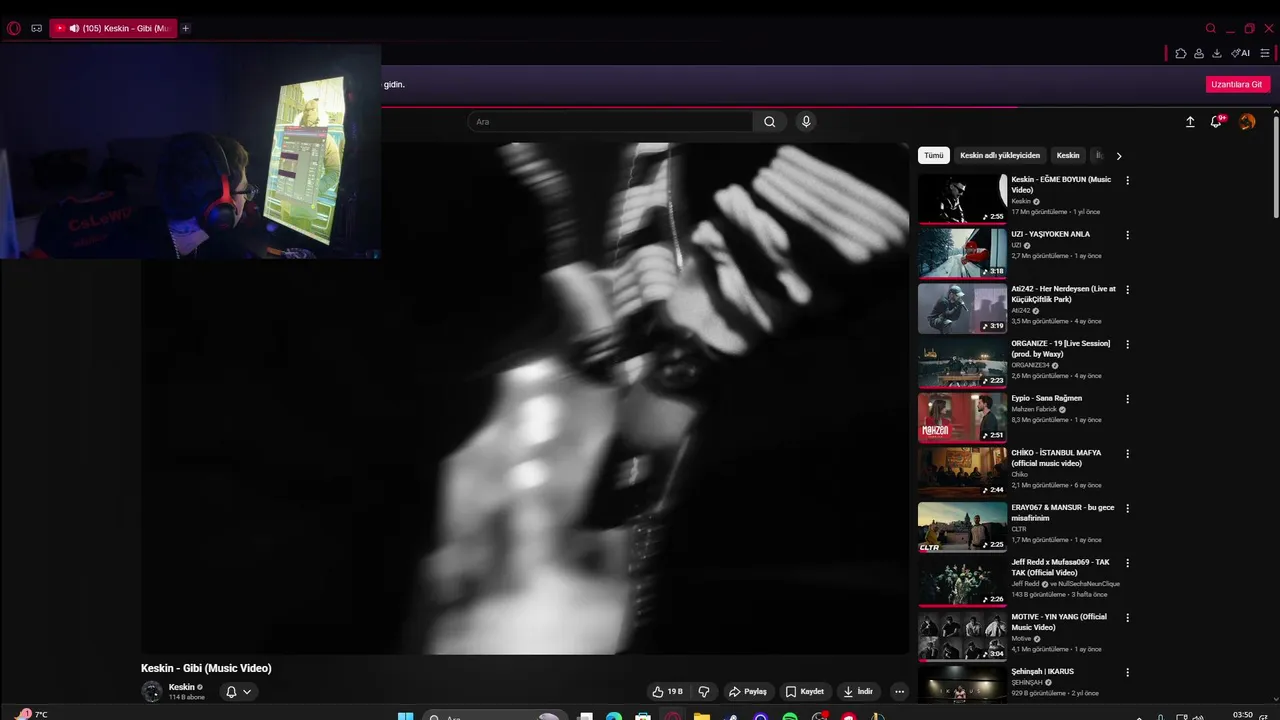Open options for EĞME BOYUN video

[1128, 181]
